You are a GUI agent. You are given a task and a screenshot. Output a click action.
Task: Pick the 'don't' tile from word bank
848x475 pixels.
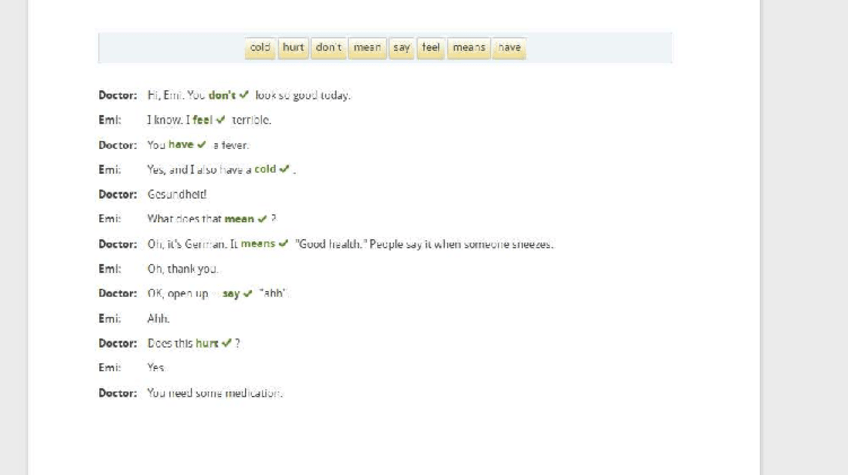pyautogui.click(x=328, y=47)
